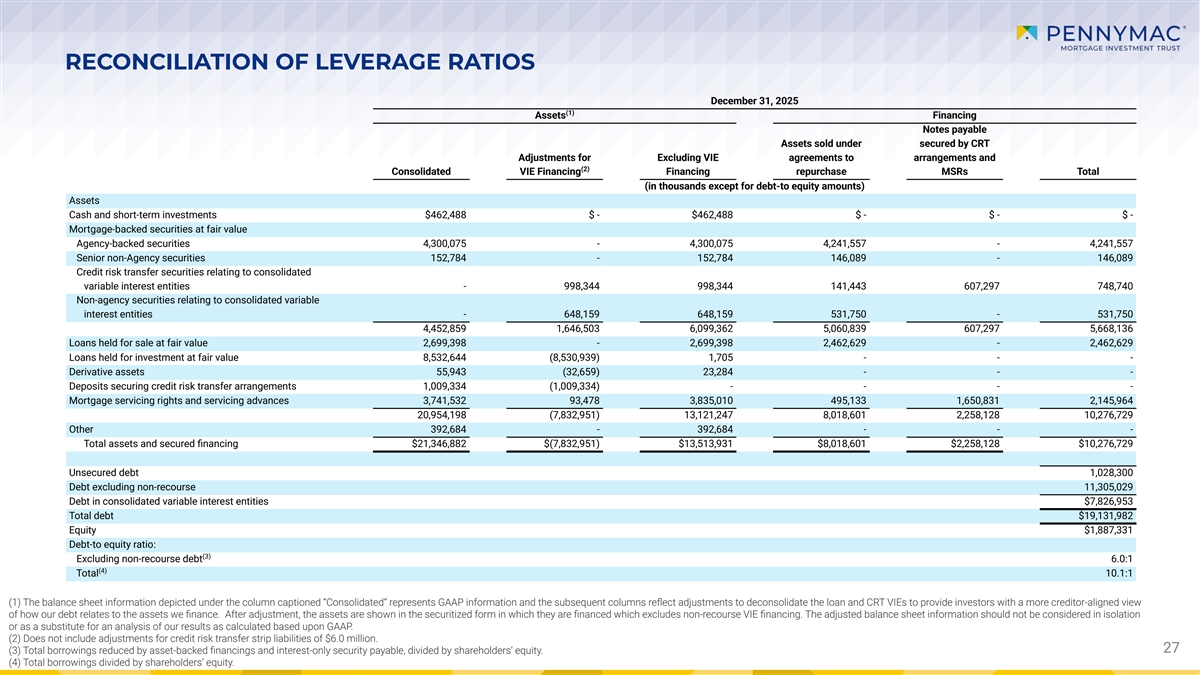1200x675 pixels.
Task: Click the Pennymac logo icon
Action: coord(1027,33)
